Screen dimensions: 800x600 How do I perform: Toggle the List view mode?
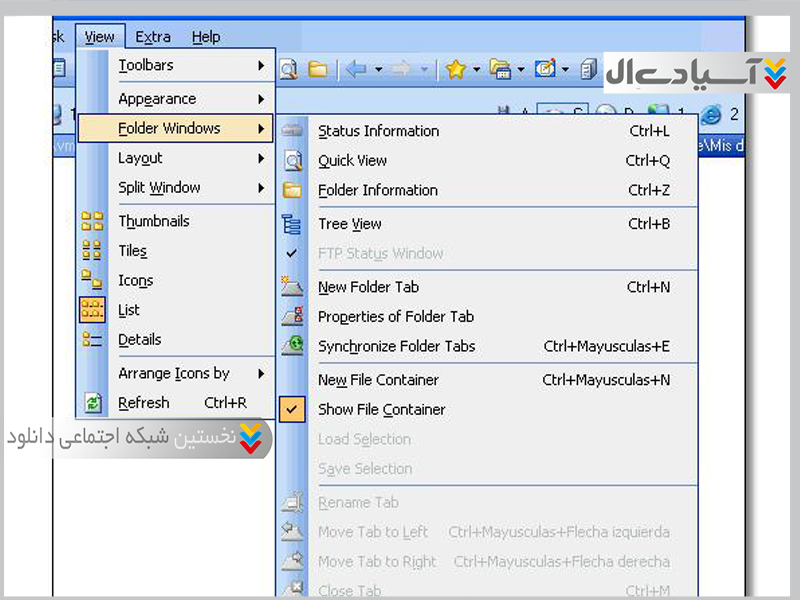[x=129, y=310]
